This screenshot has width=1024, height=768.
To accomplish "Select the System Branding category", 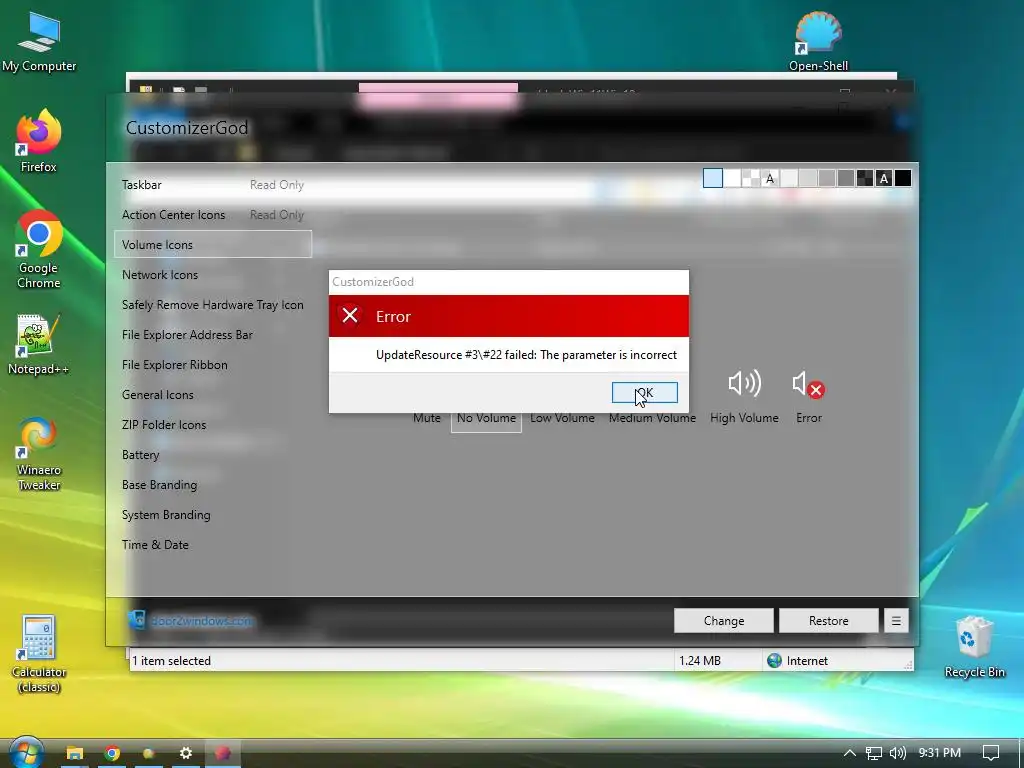I will (x=213, y=515).
